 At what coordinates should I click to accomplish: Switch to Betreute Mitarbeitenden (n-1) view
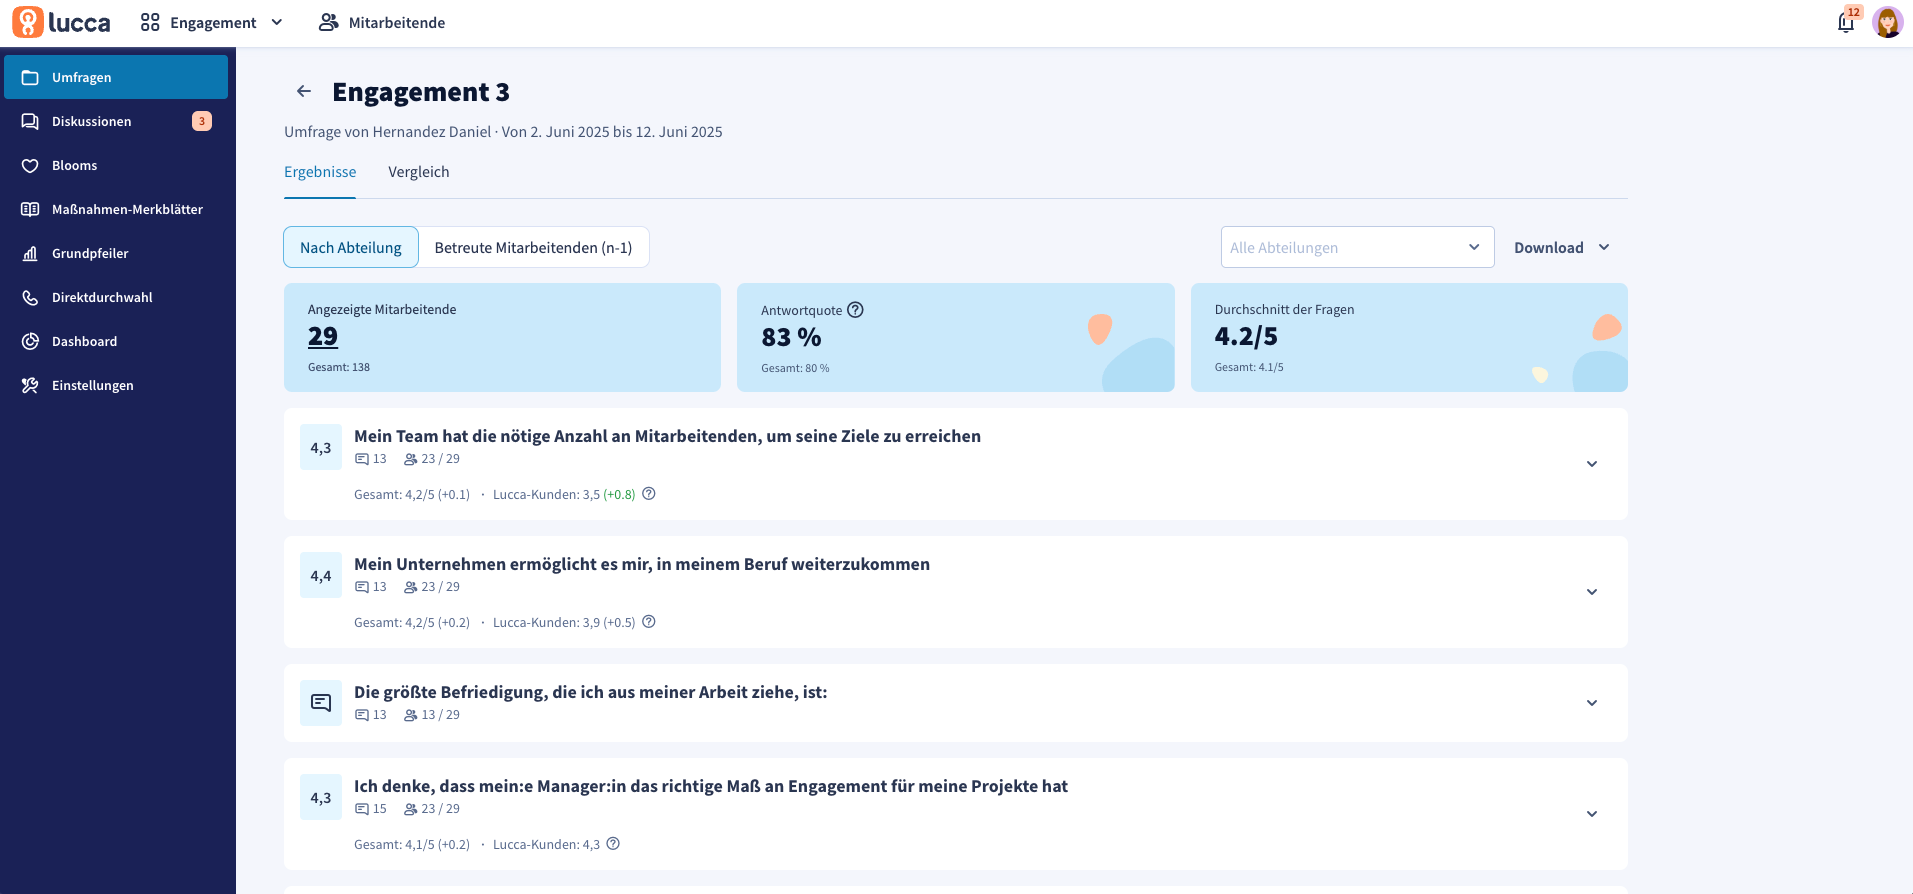click(x=533, y=248)
